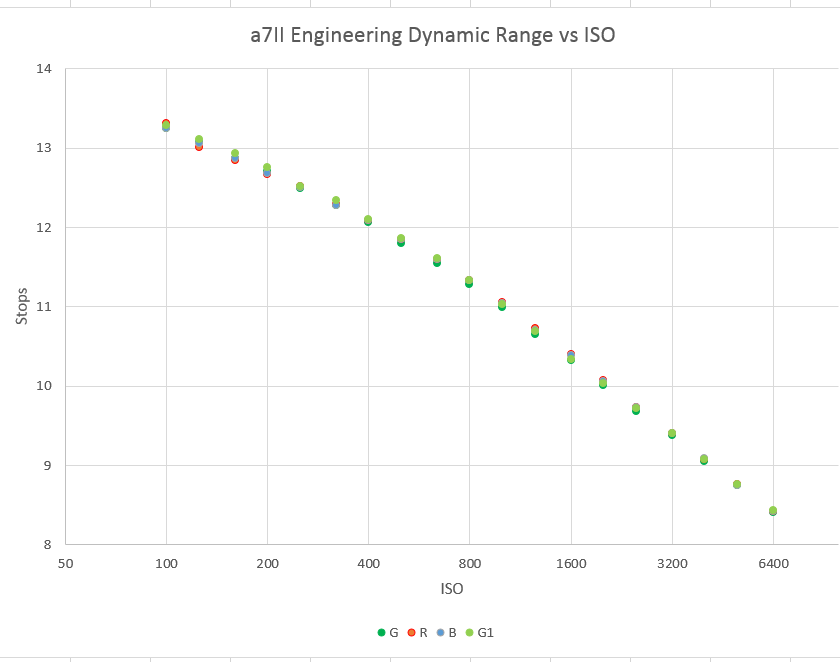840x662 pixels.
Task: Select the chart title a7II Engineering Dynamic Range vs ISO
Action: coord(433,35)
